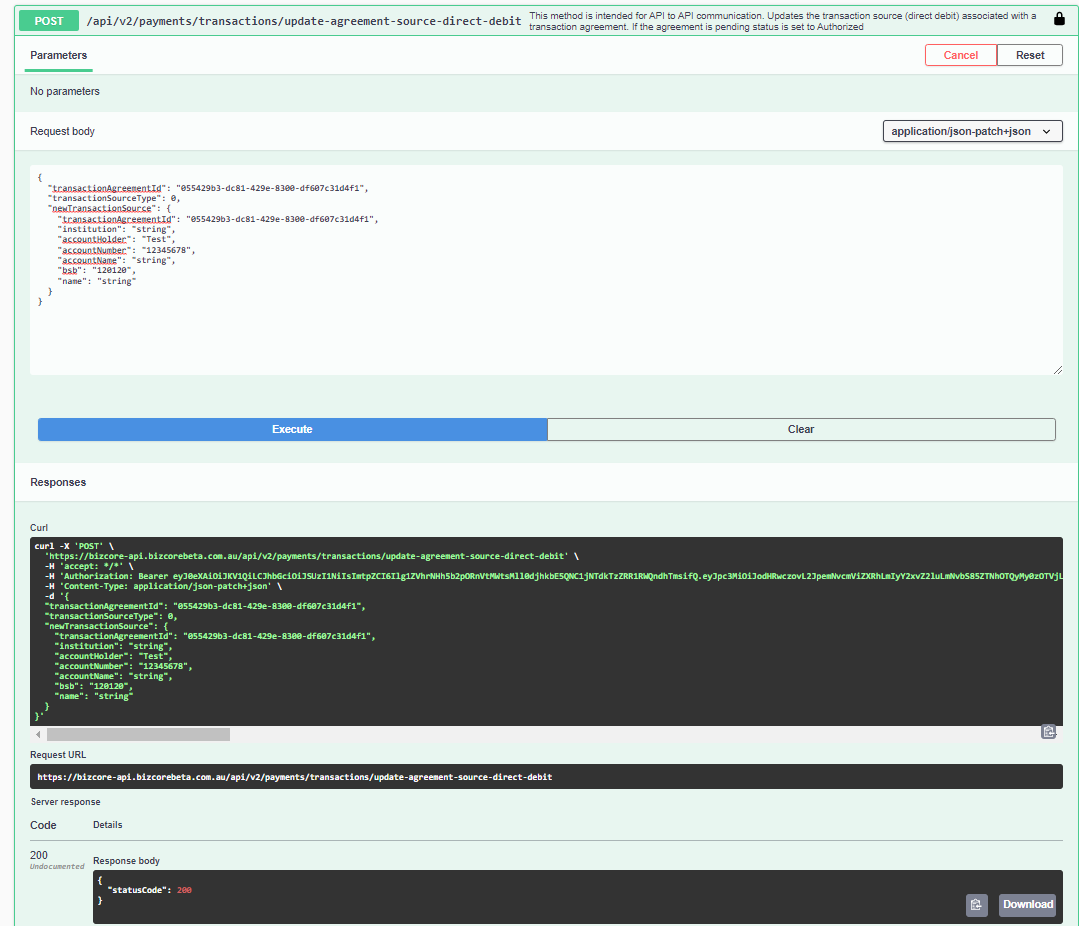Select the Parameters tab
Viewport: 1079px width, 926px height.
click(58, 55)
